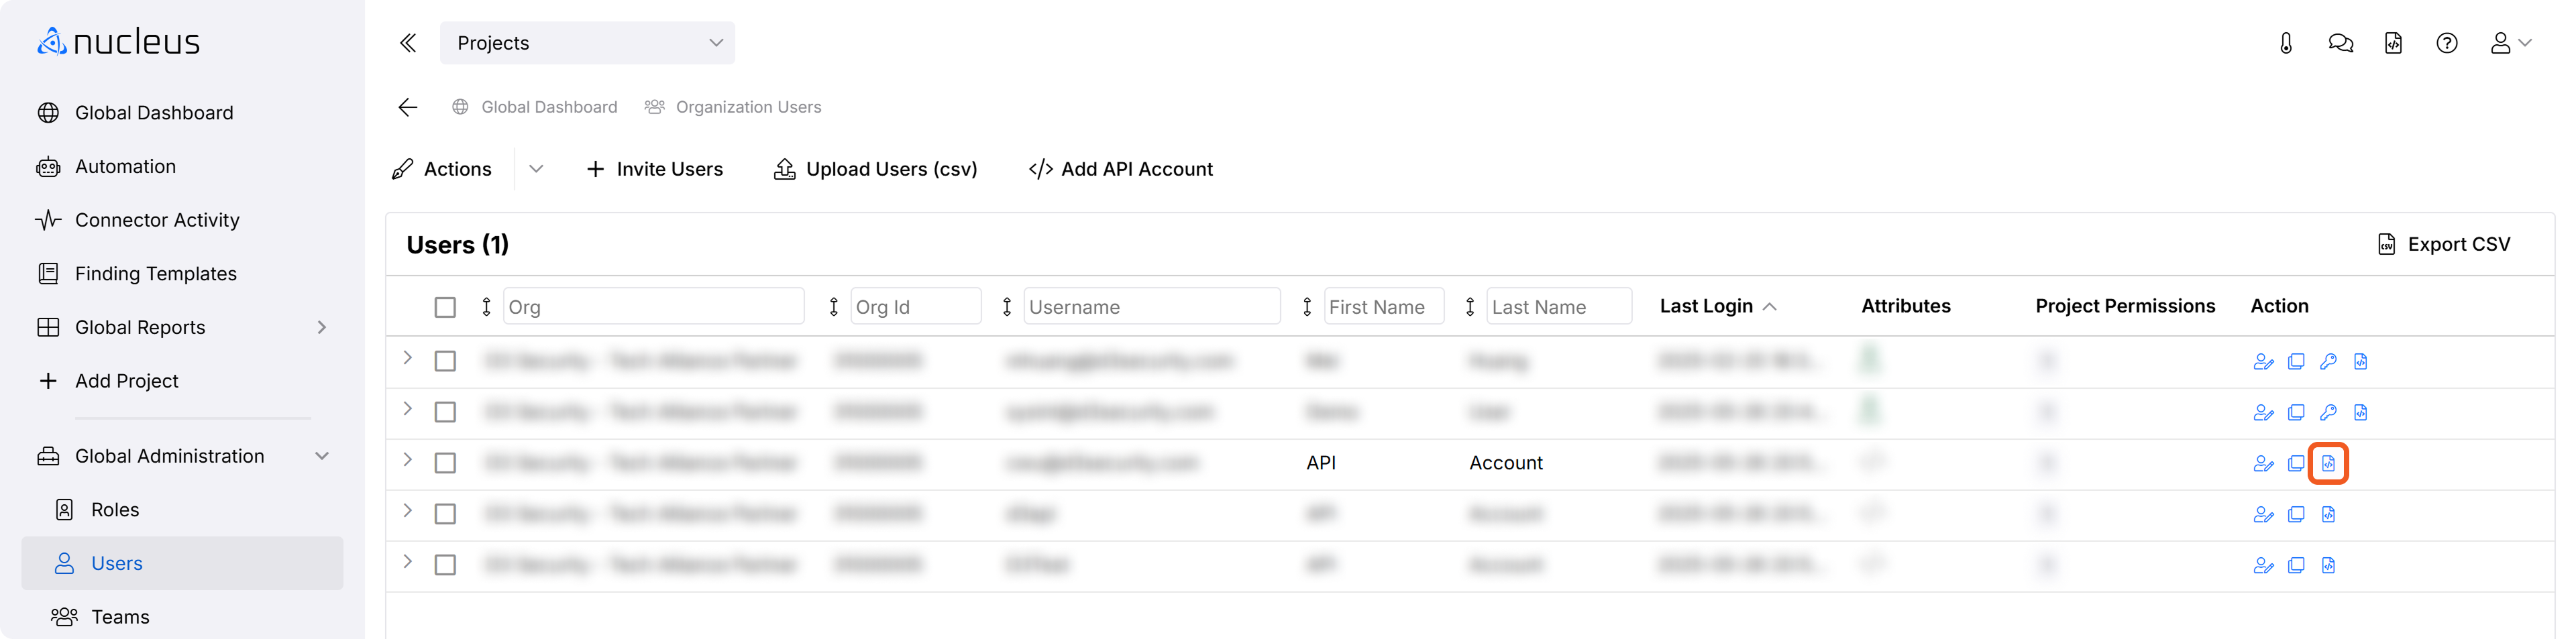Open the help question mark icon
Viewport: 2576px width, 639px height.
2446,43
